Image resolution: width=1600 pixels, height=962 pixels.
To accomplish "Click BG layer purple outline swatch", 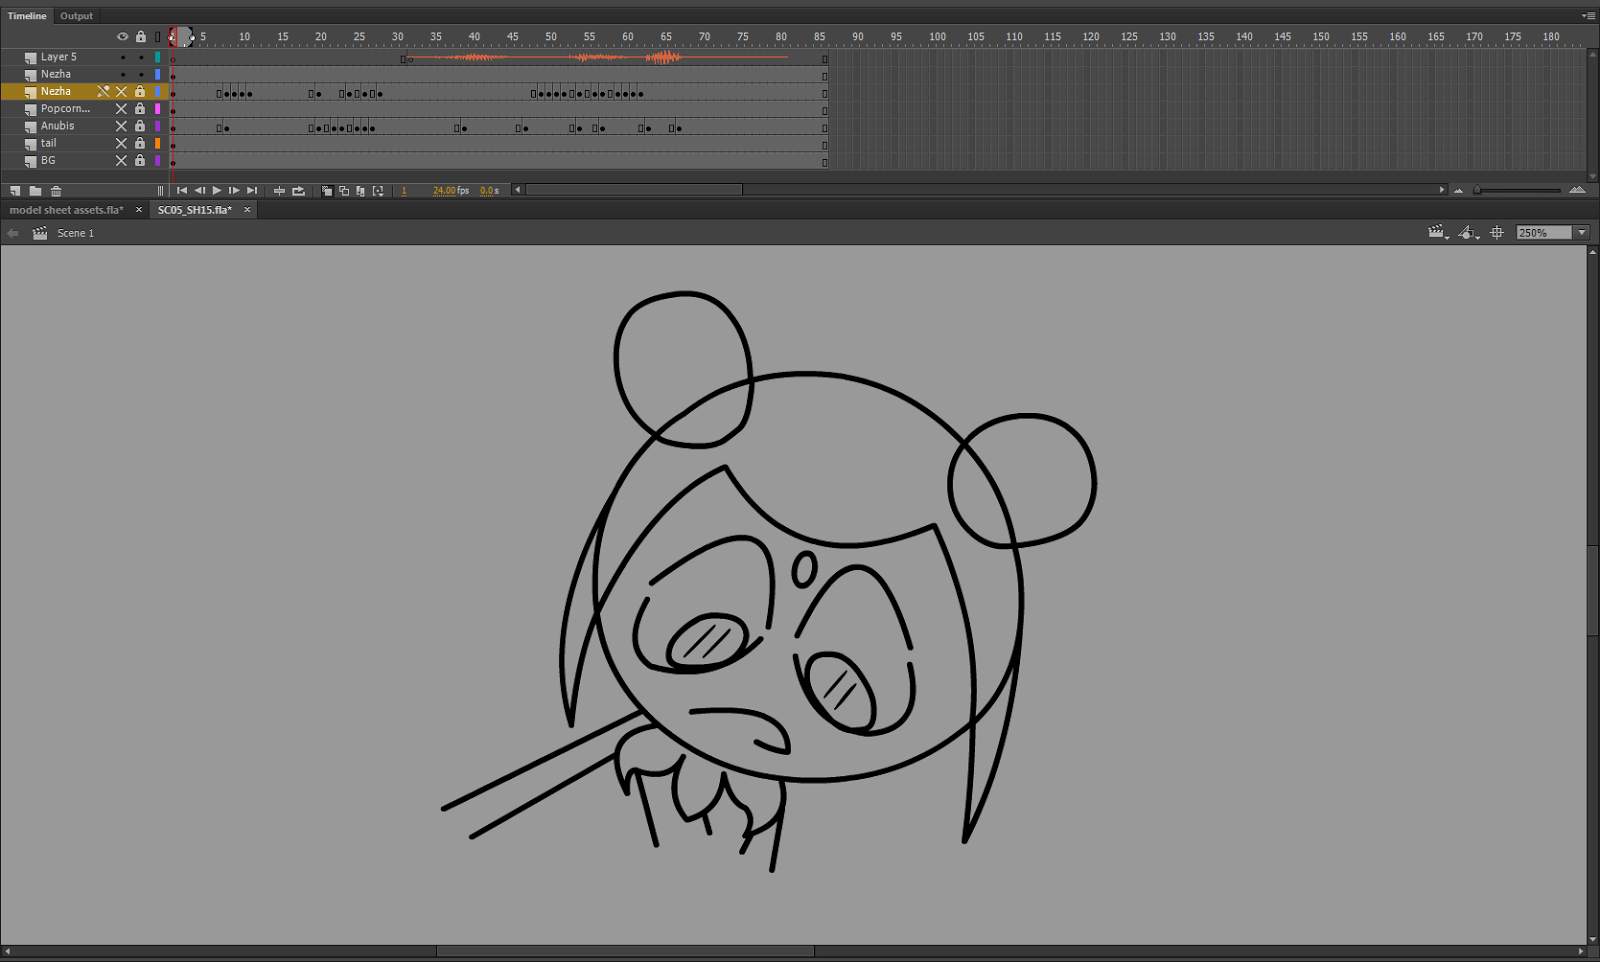I will (x=157, y=160).
